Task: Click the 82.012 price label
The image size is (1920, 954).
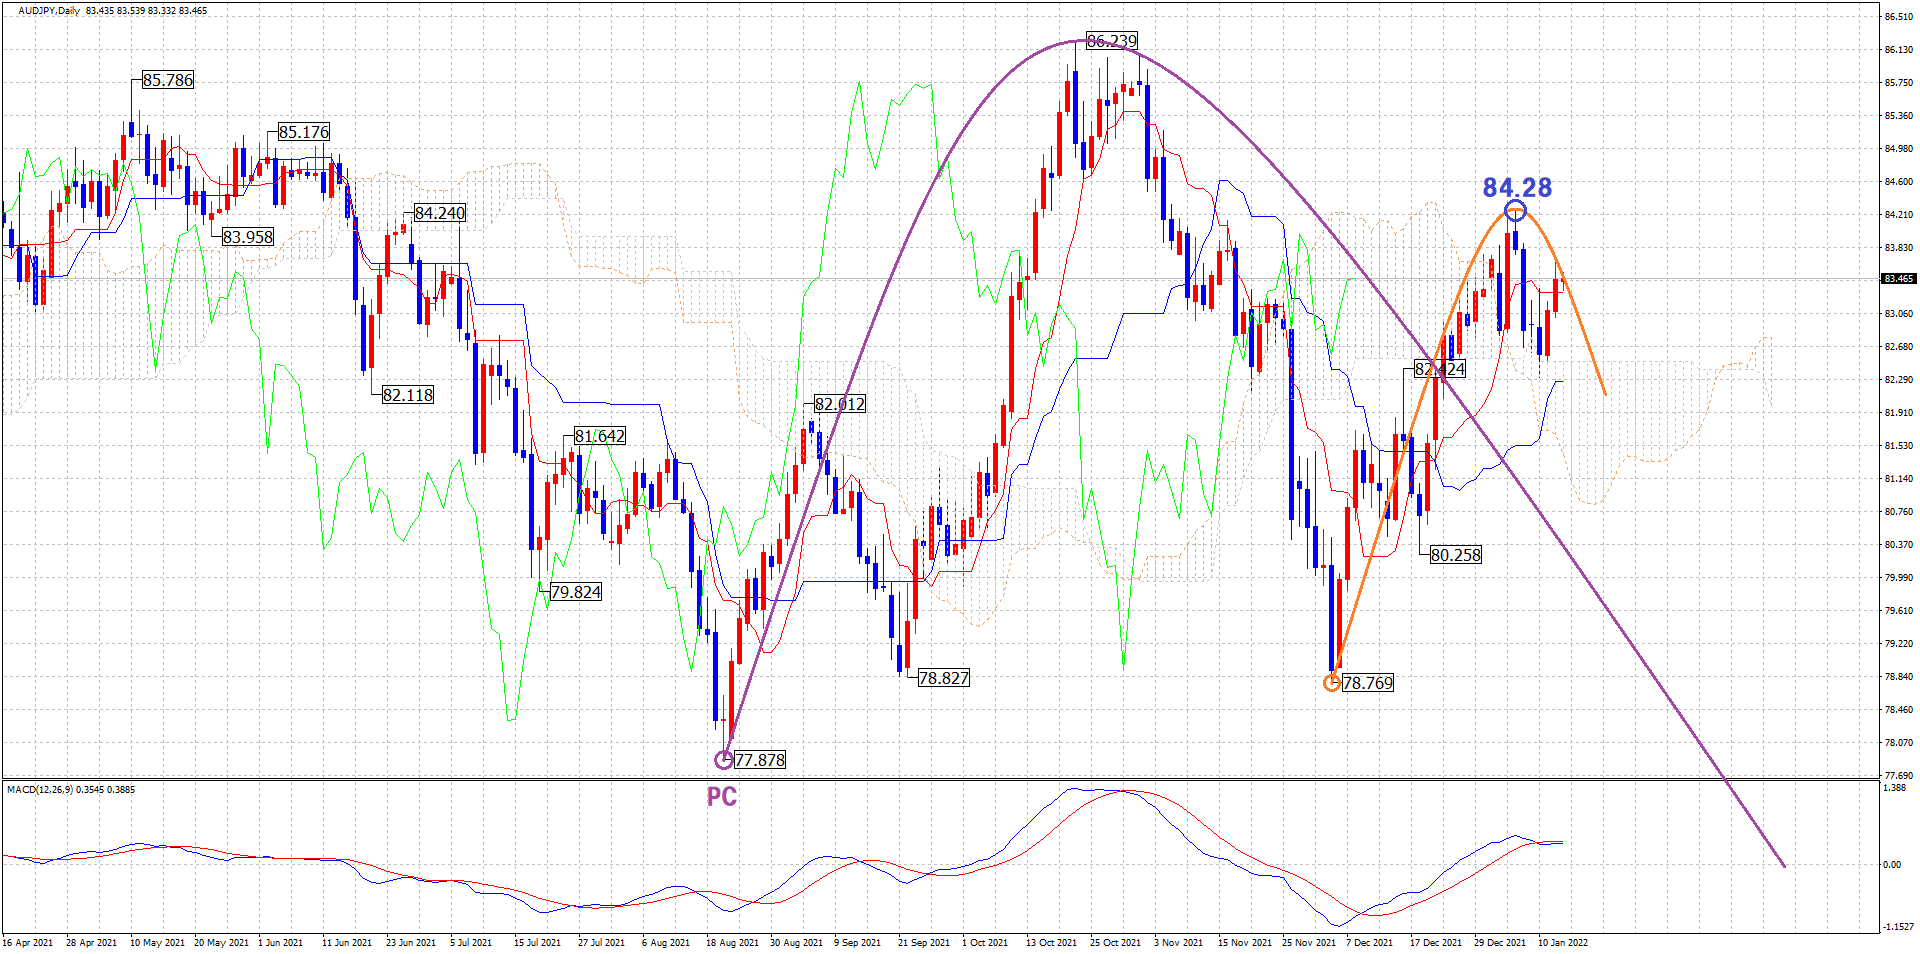Action: coord(840,404)
